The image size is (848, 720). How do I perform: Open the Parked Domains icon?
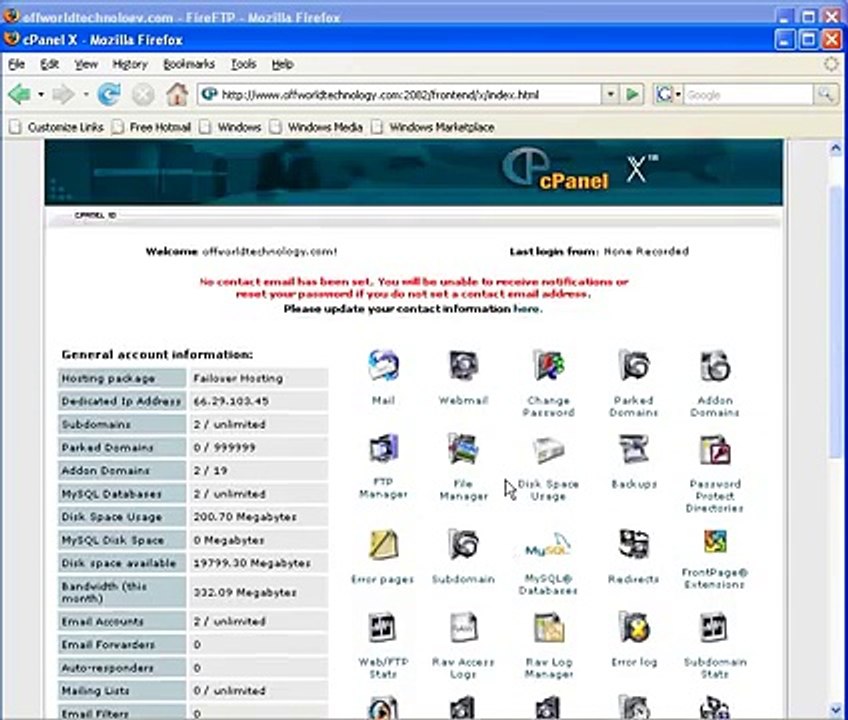[633, 366]
